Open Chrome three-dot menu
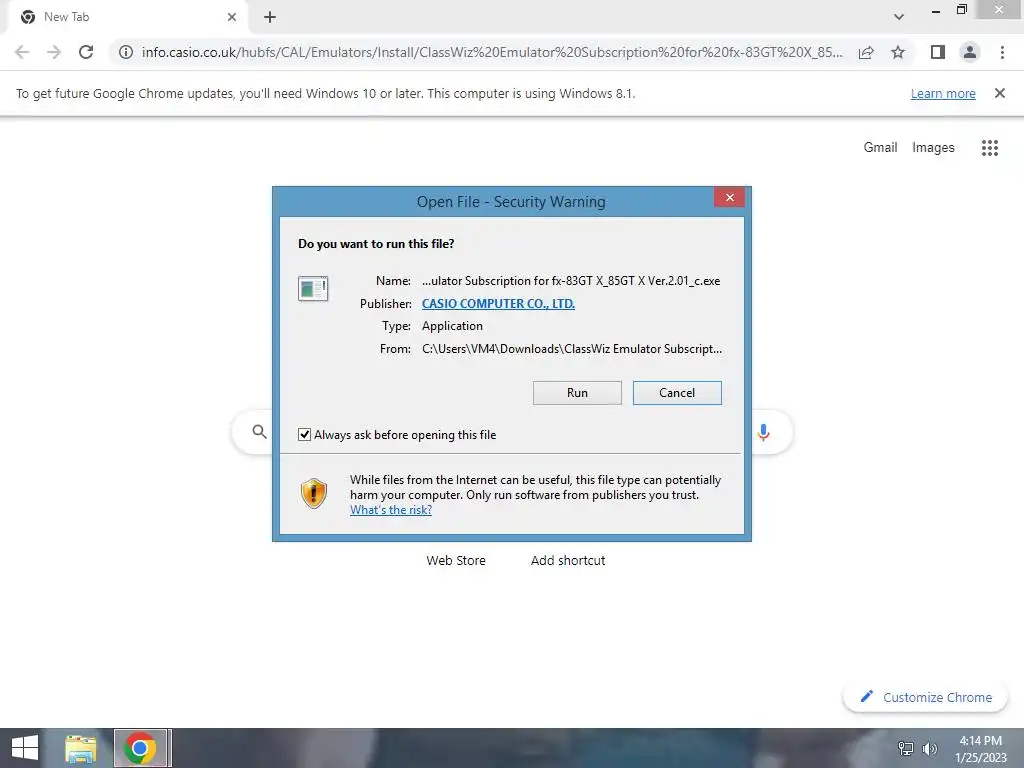Screen dimensions: 1024x768 click(x=1002, y=52)
